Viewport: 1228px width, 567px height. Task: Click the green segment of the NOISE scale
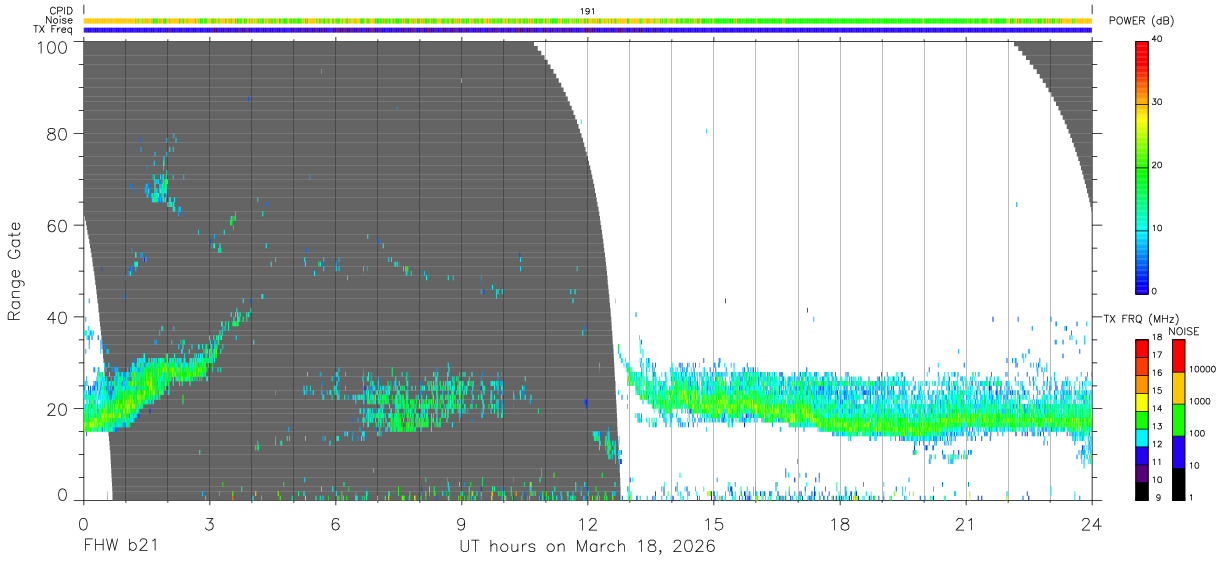pyautogui.click(x=1177, y=420)
